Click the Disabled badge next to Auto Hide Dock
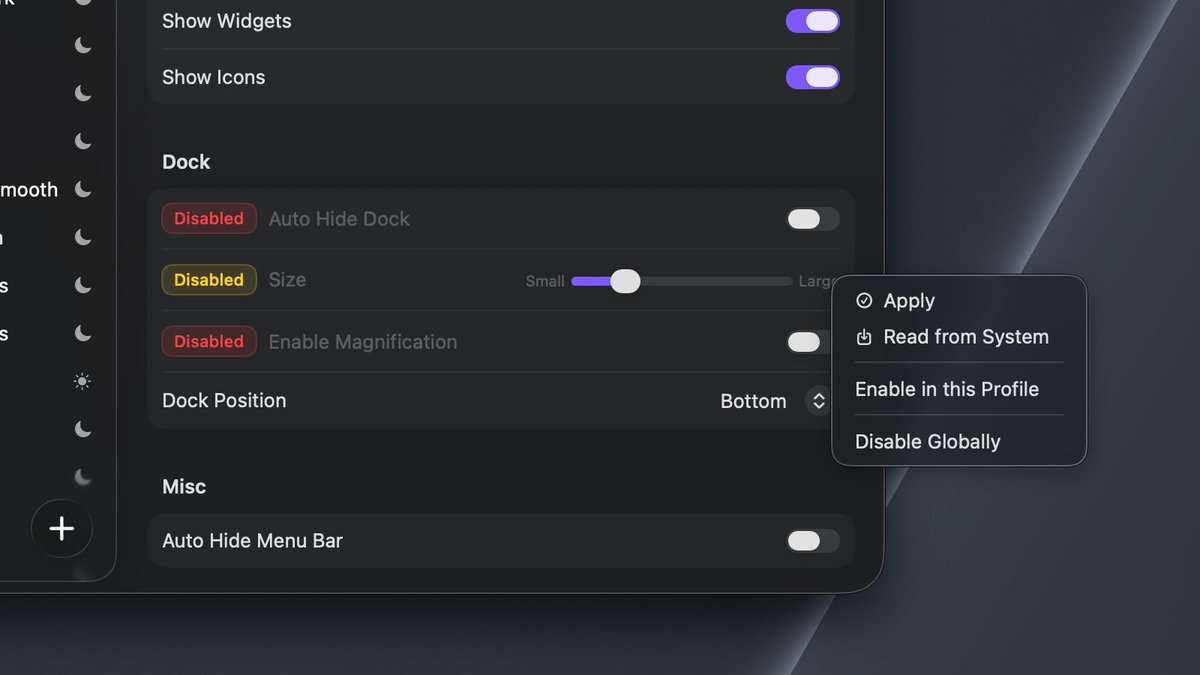1200x675 pixels. tap(209, 219)
